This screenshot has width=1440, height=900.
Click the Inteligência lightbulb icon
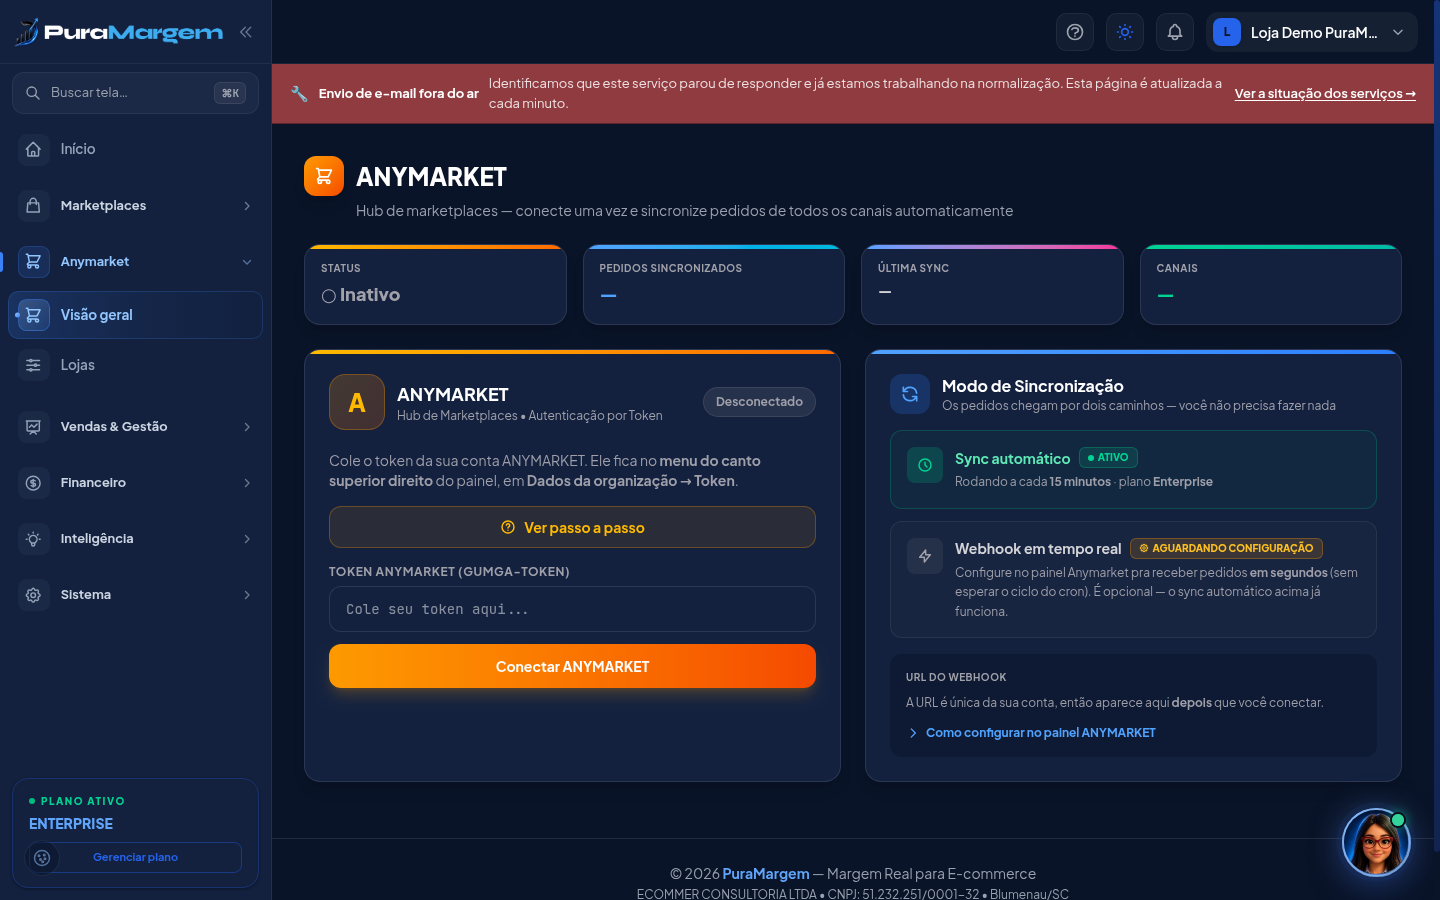pos(33,539)
